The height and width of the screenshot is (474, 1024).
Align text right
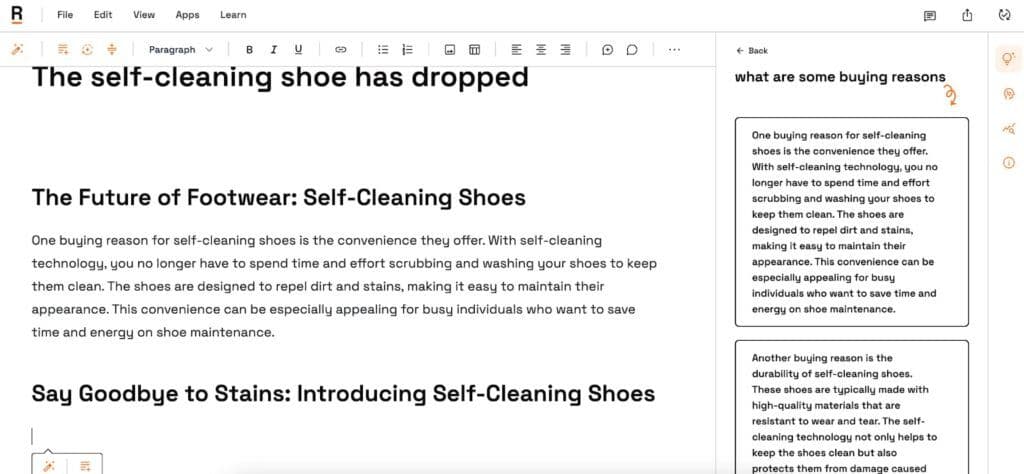pyautogui.click(x=566, y=50)
